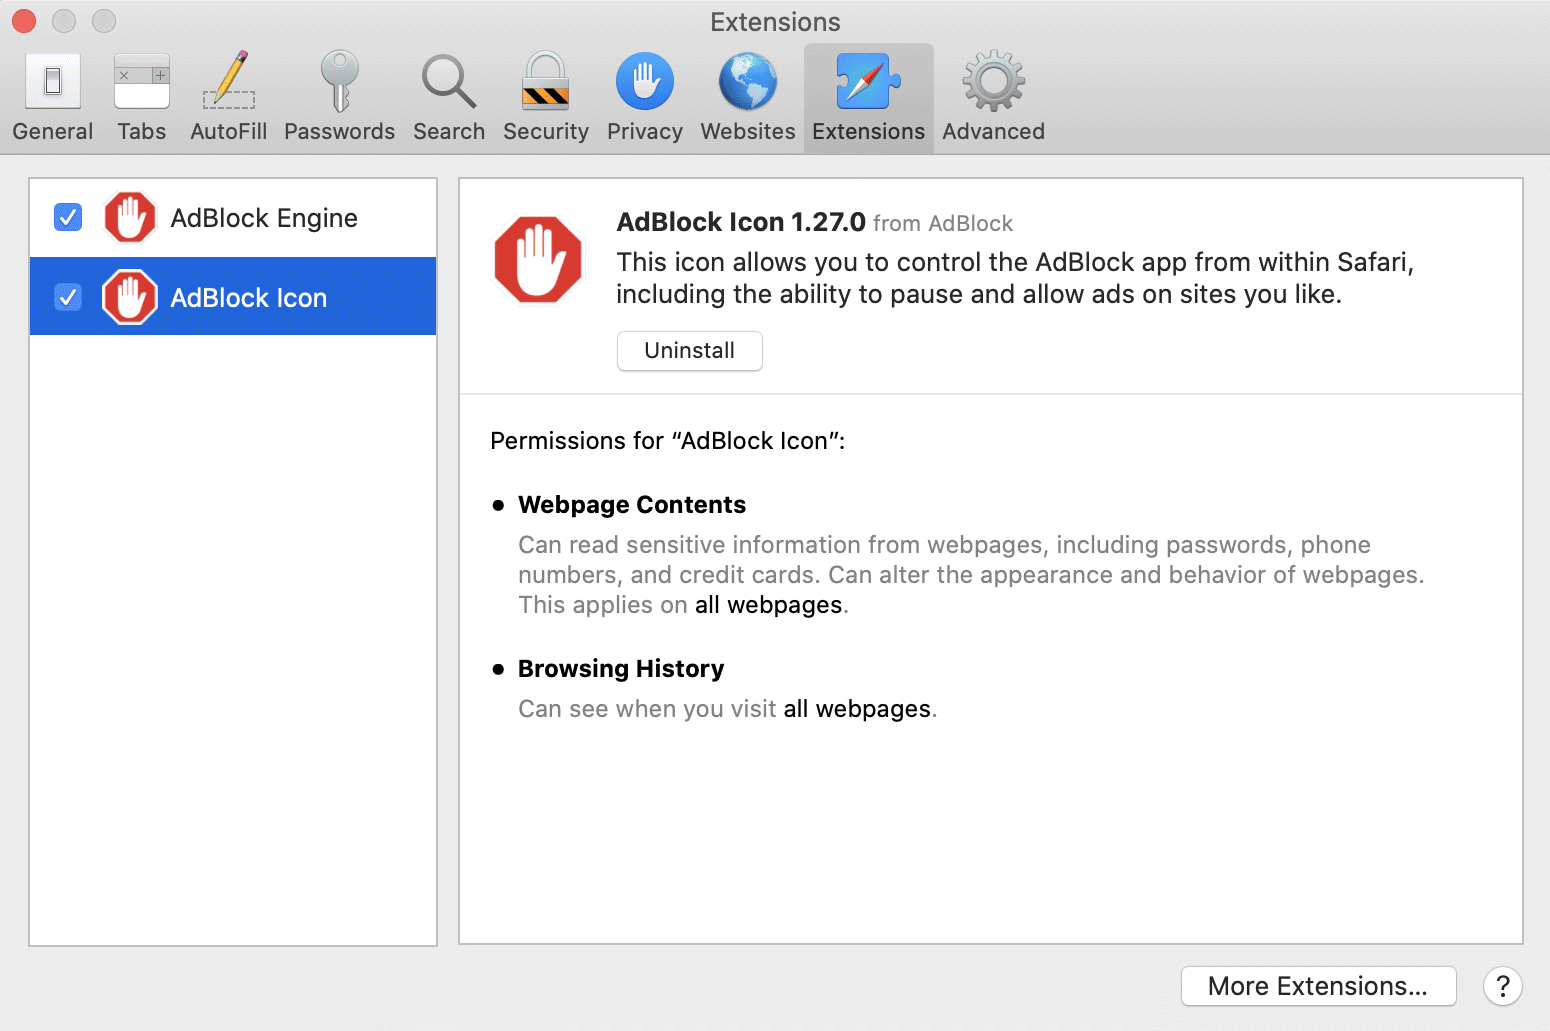Viewport: 1550px width, 1031px height.
Task: Disable the AdBlock Engine extension
Action: click(x=67, y=217)
